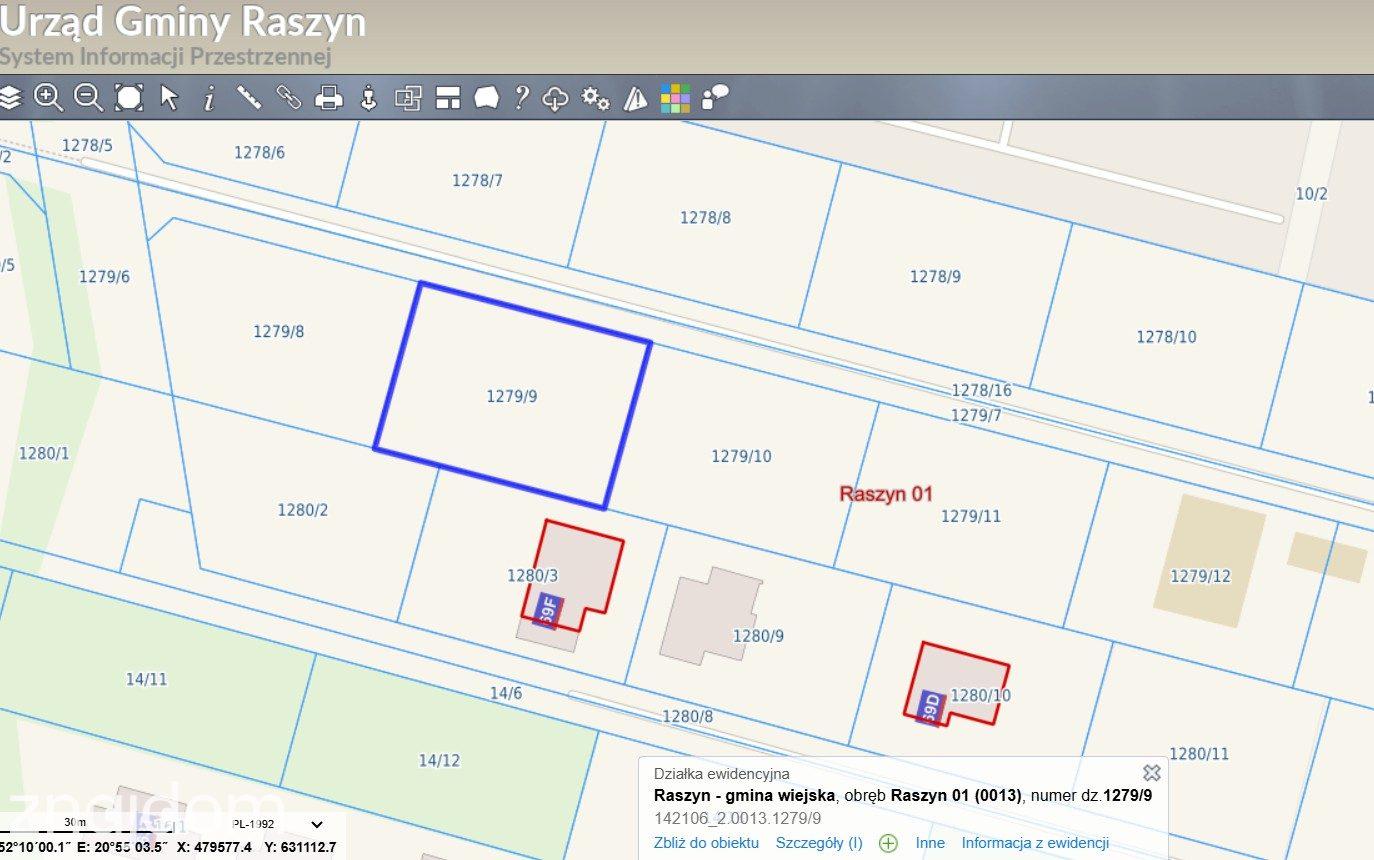Open the colorful grid palette icon
The height and width of the screenshot is (860, 1374).
(675, 98)
